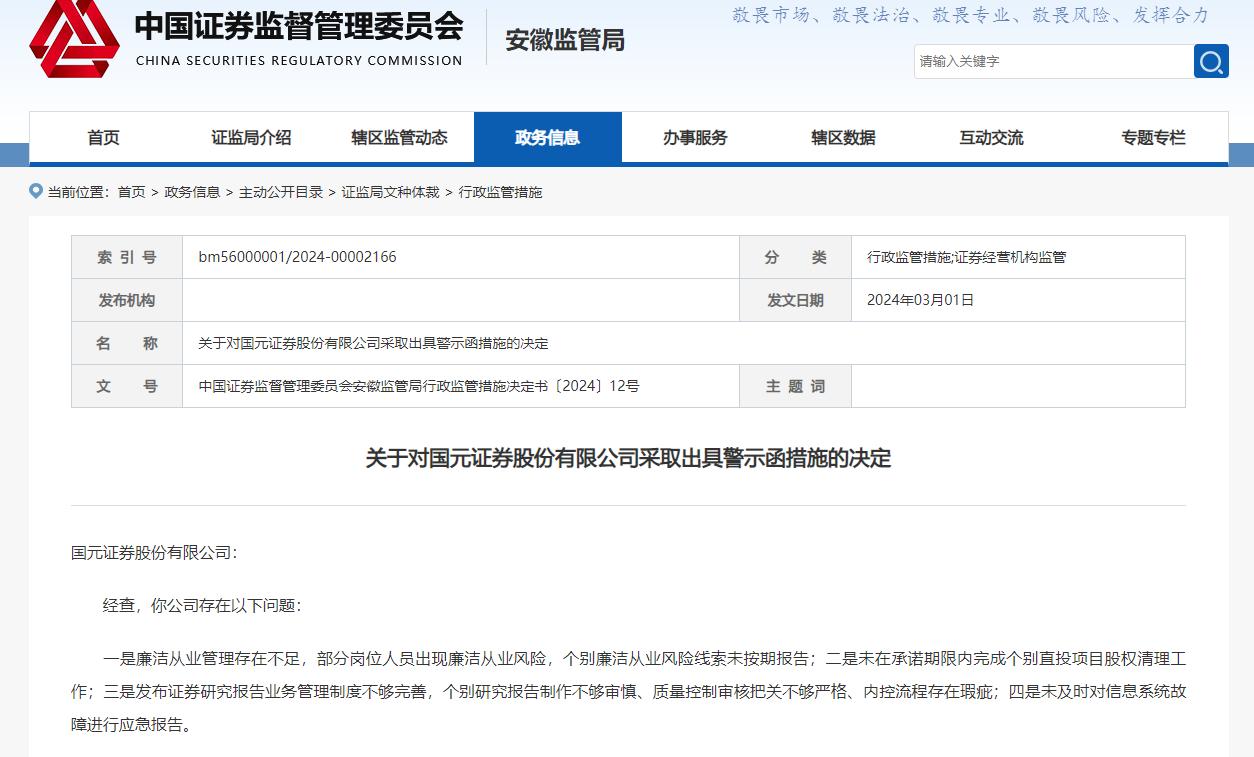Click the date 2024年03月01日
This screenshot has width=1254, height=757.
920,300
